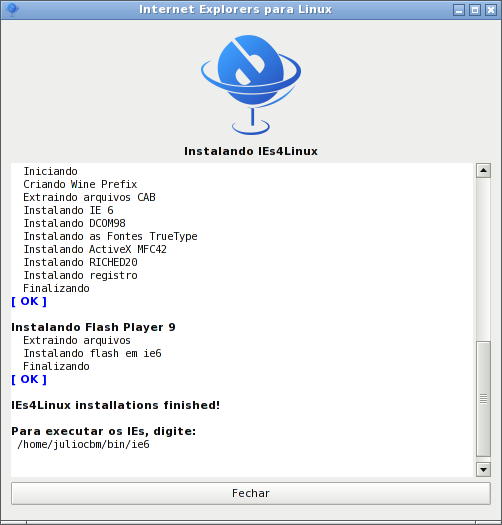Click the 'Extraindo arquivos' Flash line
Viewport: 502px width, 525px height.
tap(77, 341)
